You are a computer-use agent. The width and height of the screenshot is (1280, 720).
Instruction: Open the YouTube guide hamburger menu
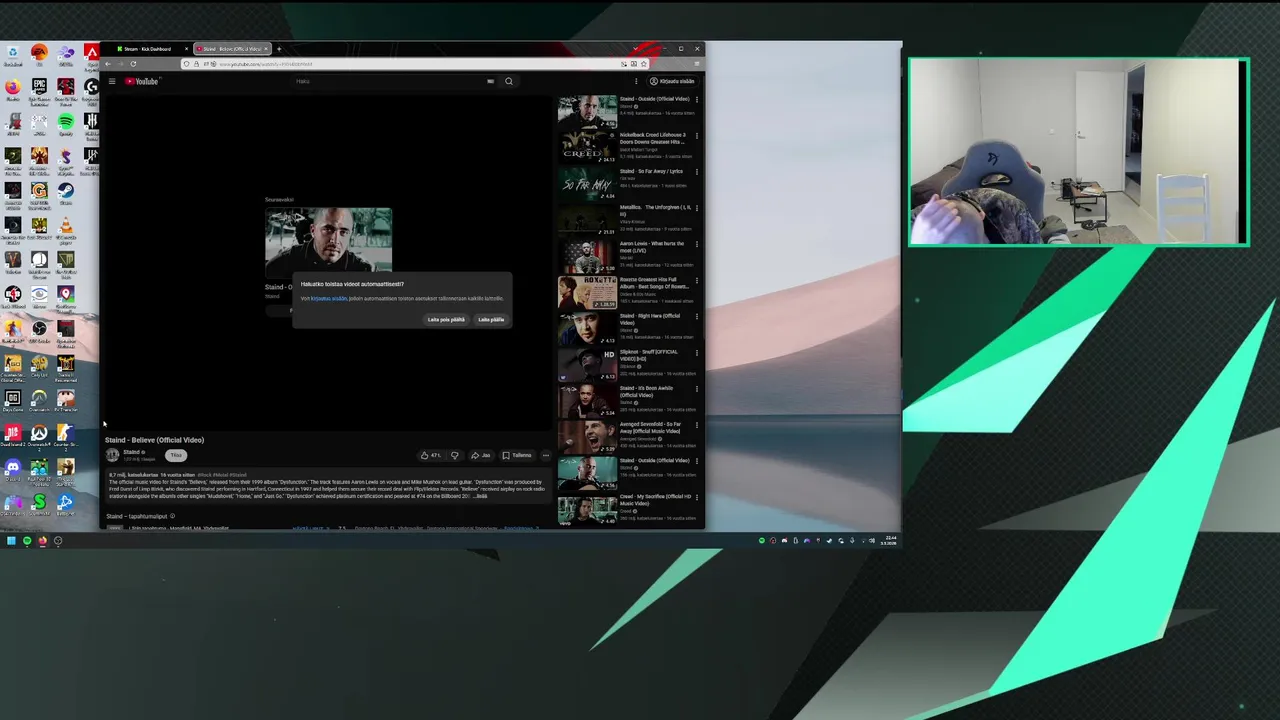(112, 81)
